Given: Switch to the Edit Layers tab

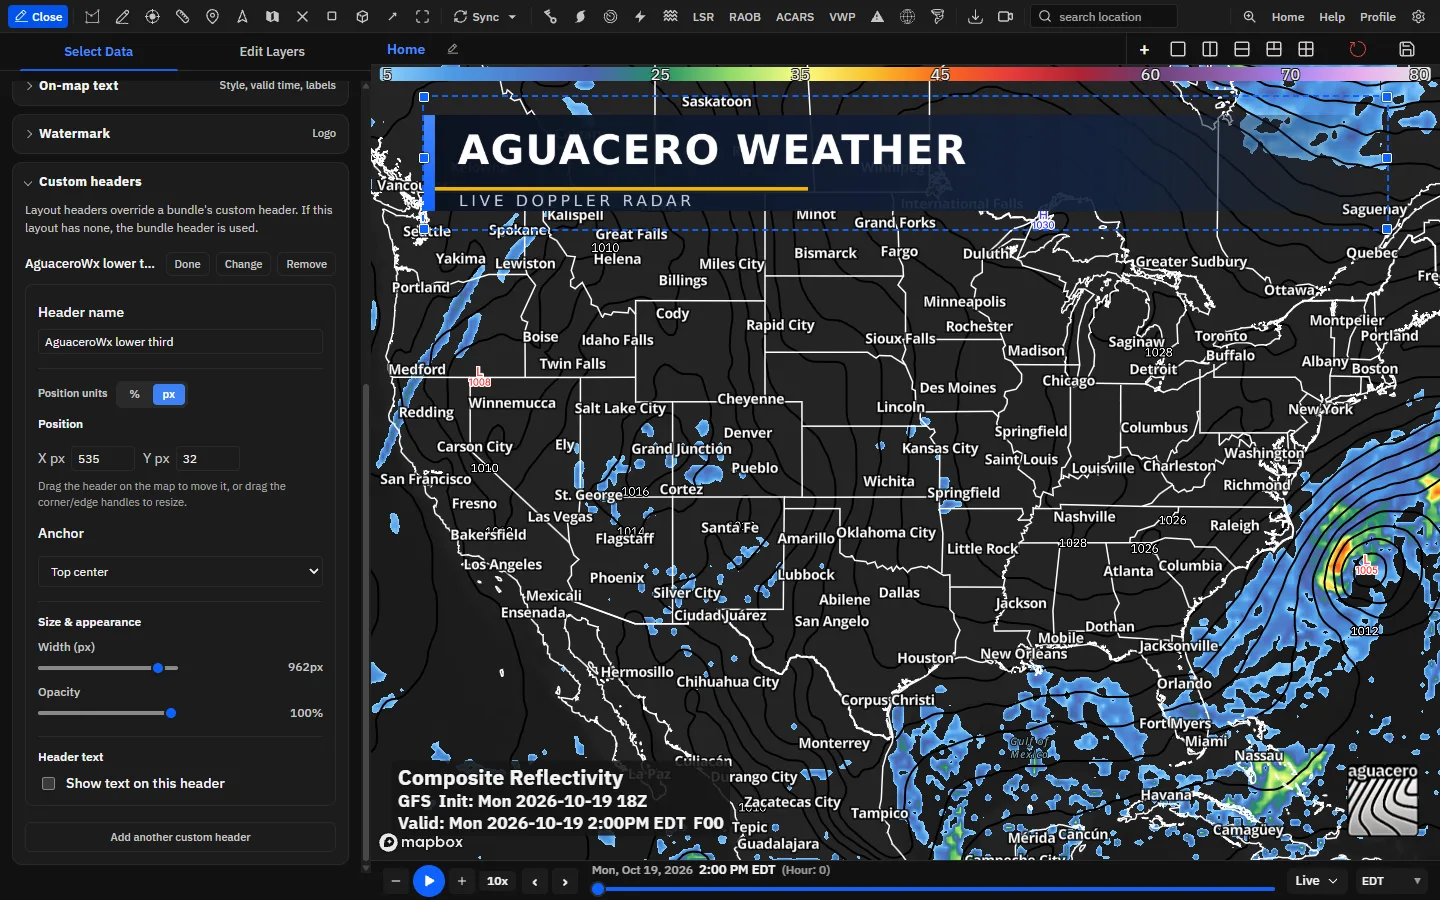Looking at the screenshot, I should pos(272,51).
